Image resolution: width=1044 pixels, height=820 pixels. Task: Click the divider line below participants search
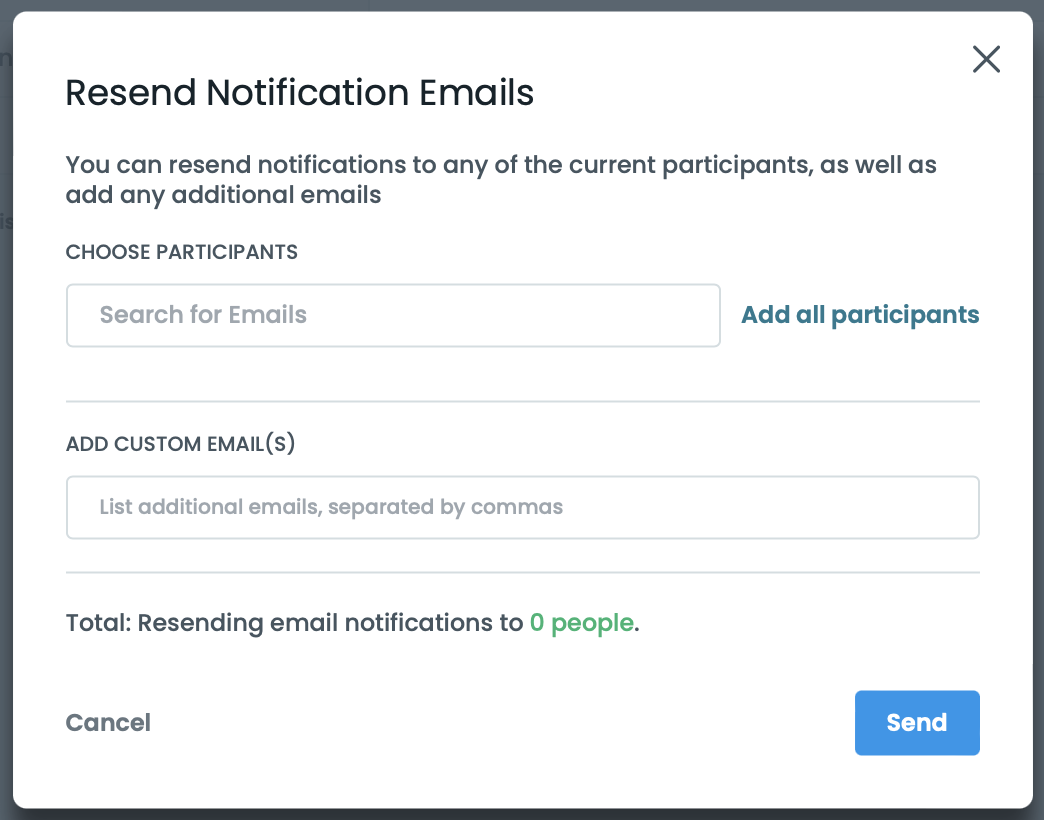[x=522, y=401]
